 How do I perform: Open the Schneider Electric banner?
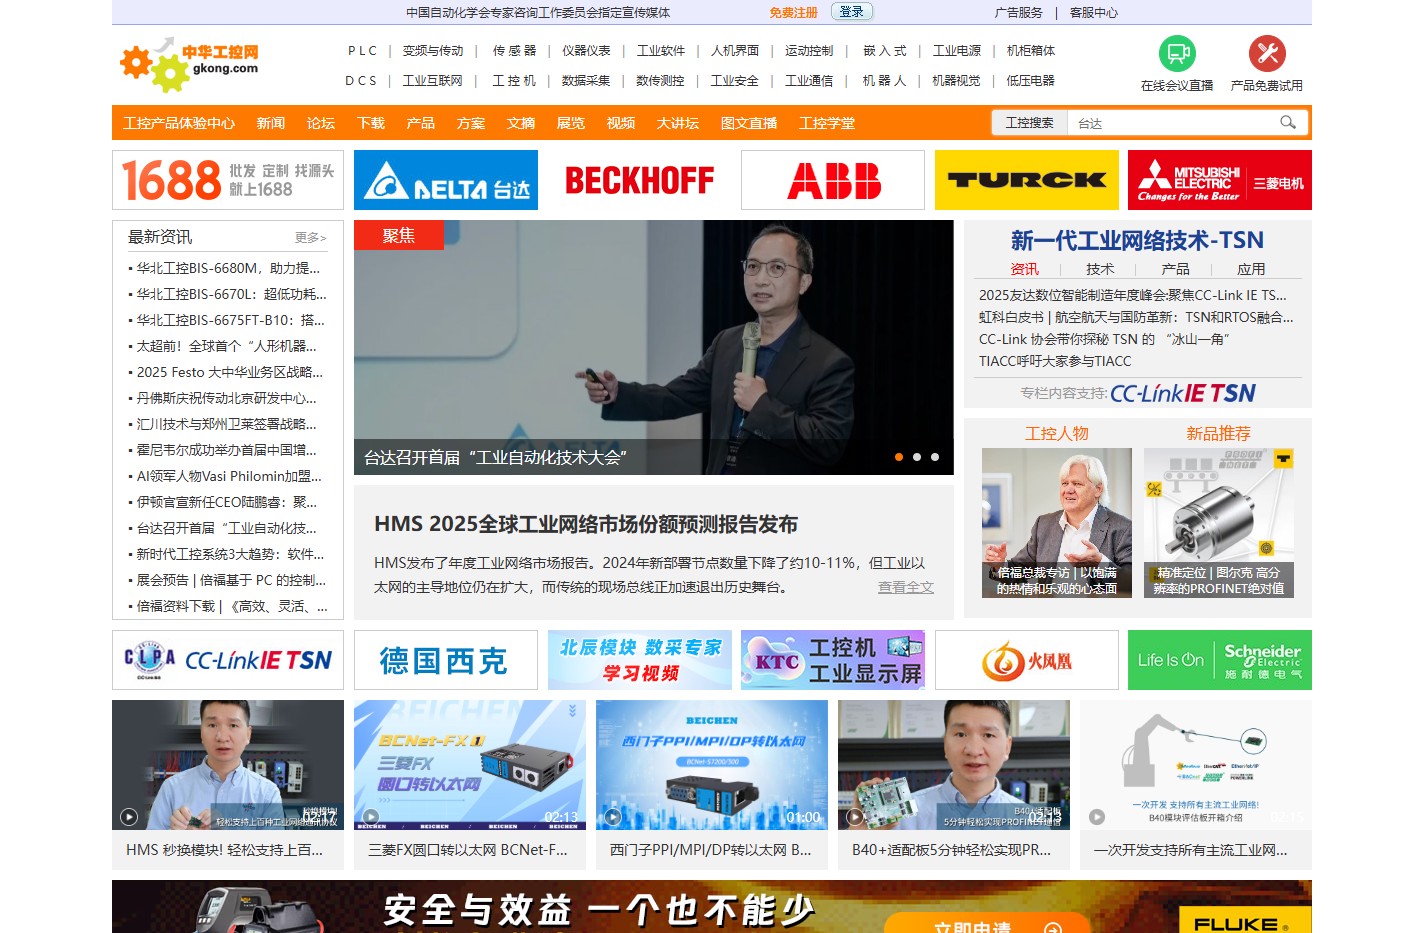coord(1220,660)
